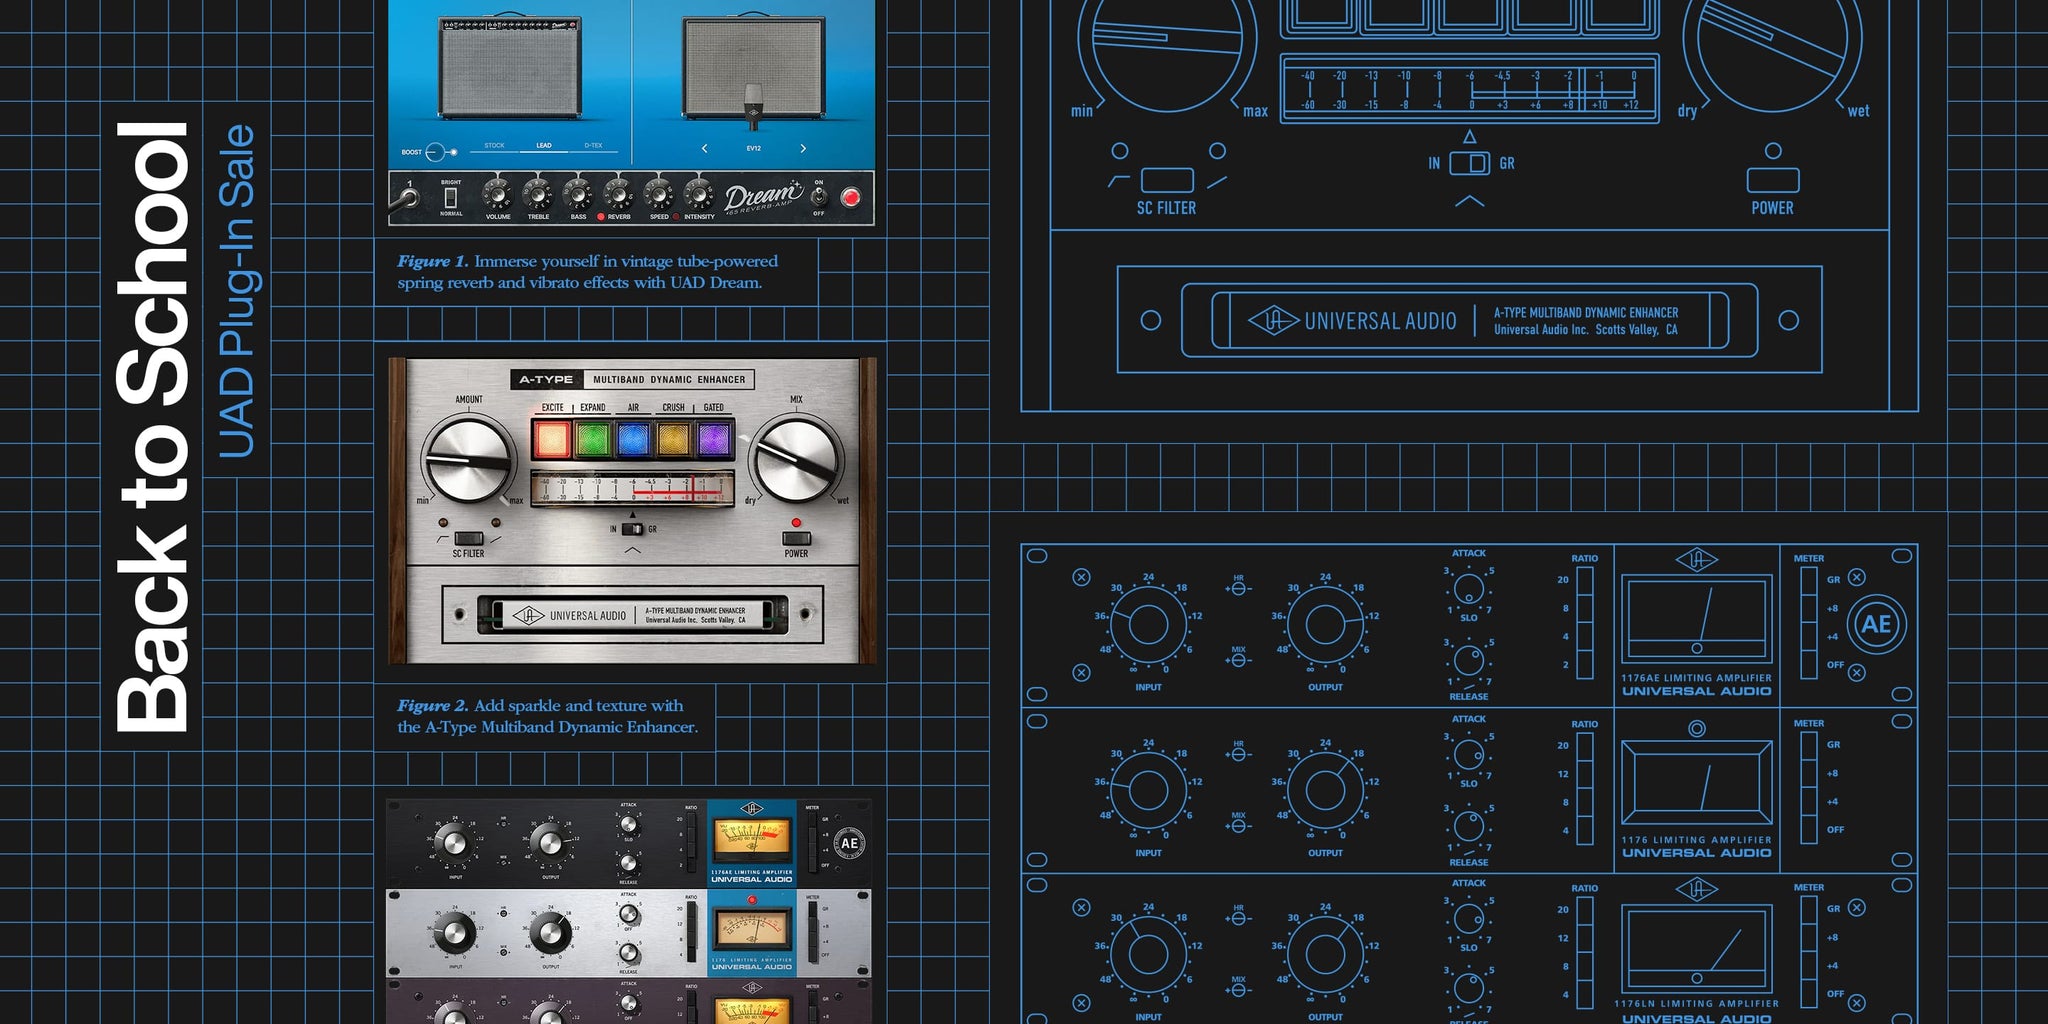Click the AE badge on the photo 1176AE unit
This screenshot has width=2048, height=1024.
[x=849, y=843]
